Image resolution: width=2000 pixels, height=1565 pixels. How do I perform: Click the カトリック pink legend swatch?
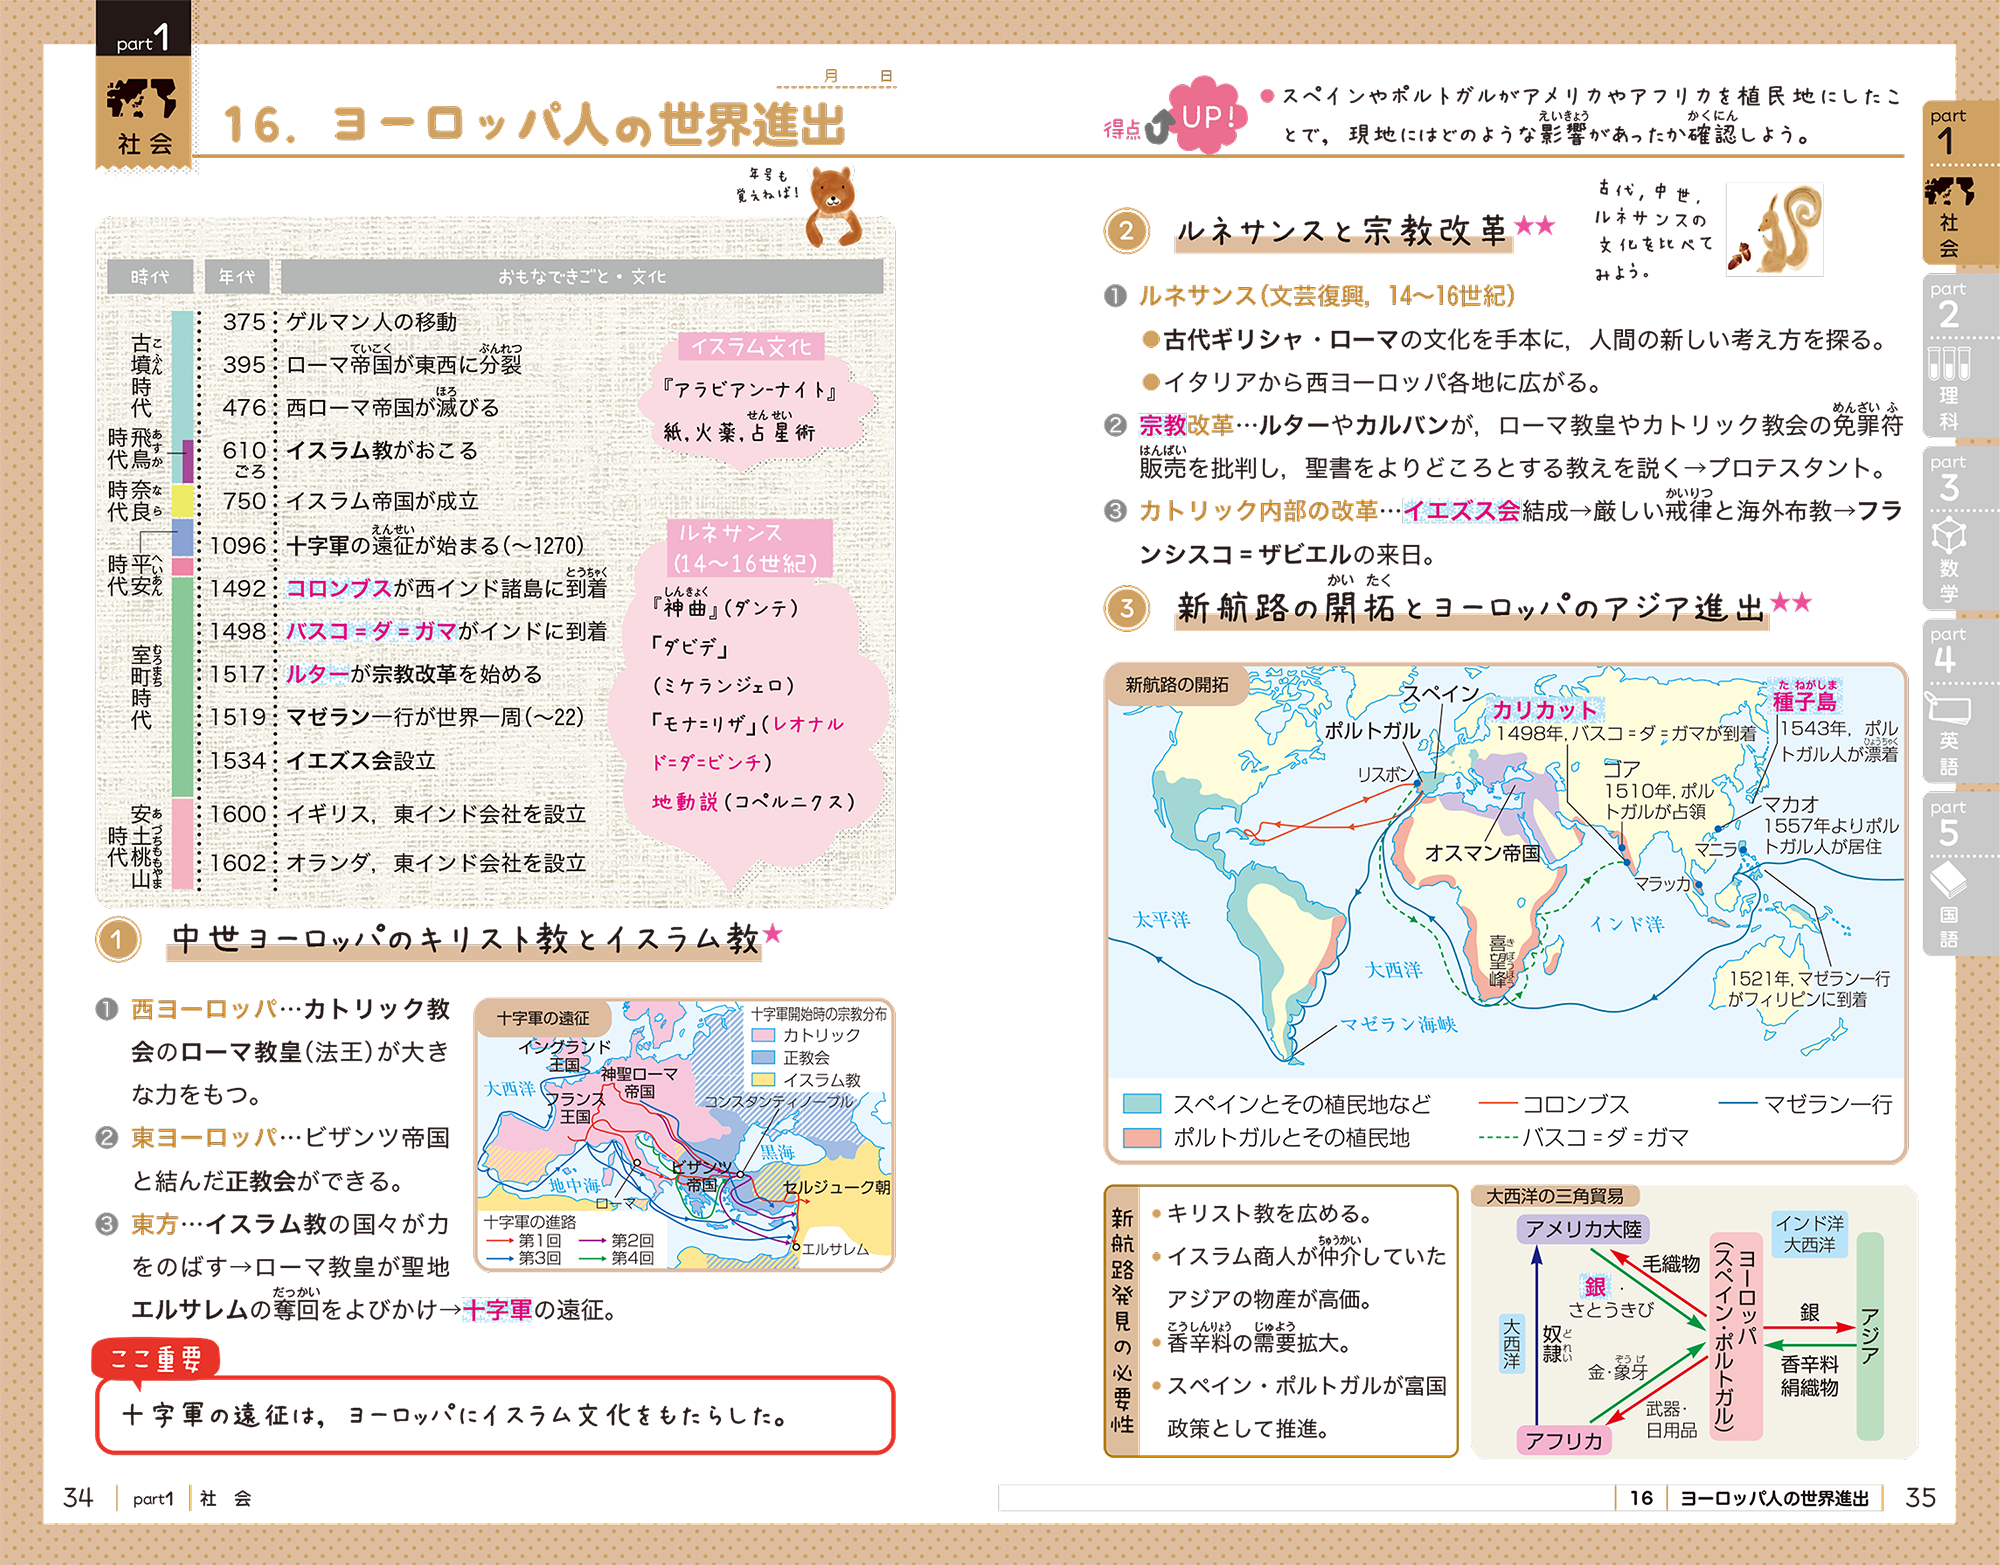pos(763,1036)
